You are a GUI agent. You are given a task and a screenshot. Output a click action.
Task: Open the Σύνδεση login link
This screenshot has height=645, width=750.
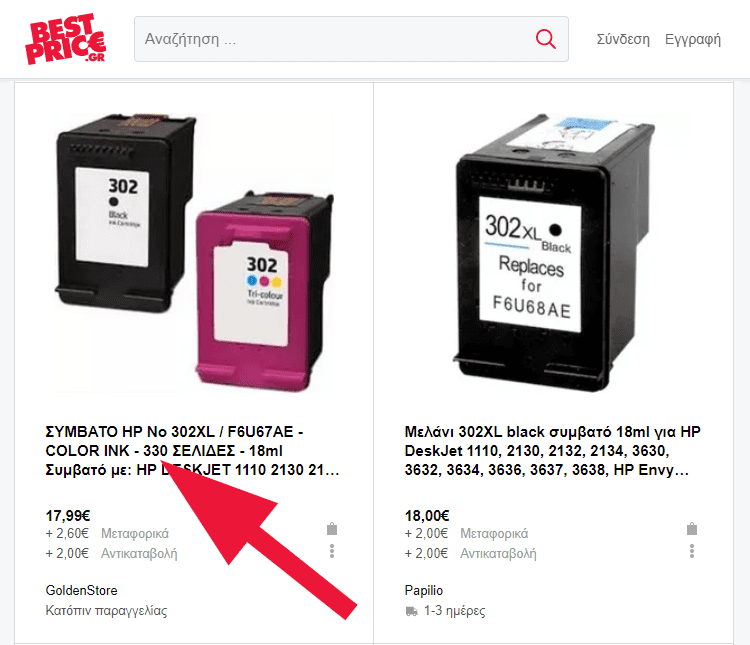(623, 39)
